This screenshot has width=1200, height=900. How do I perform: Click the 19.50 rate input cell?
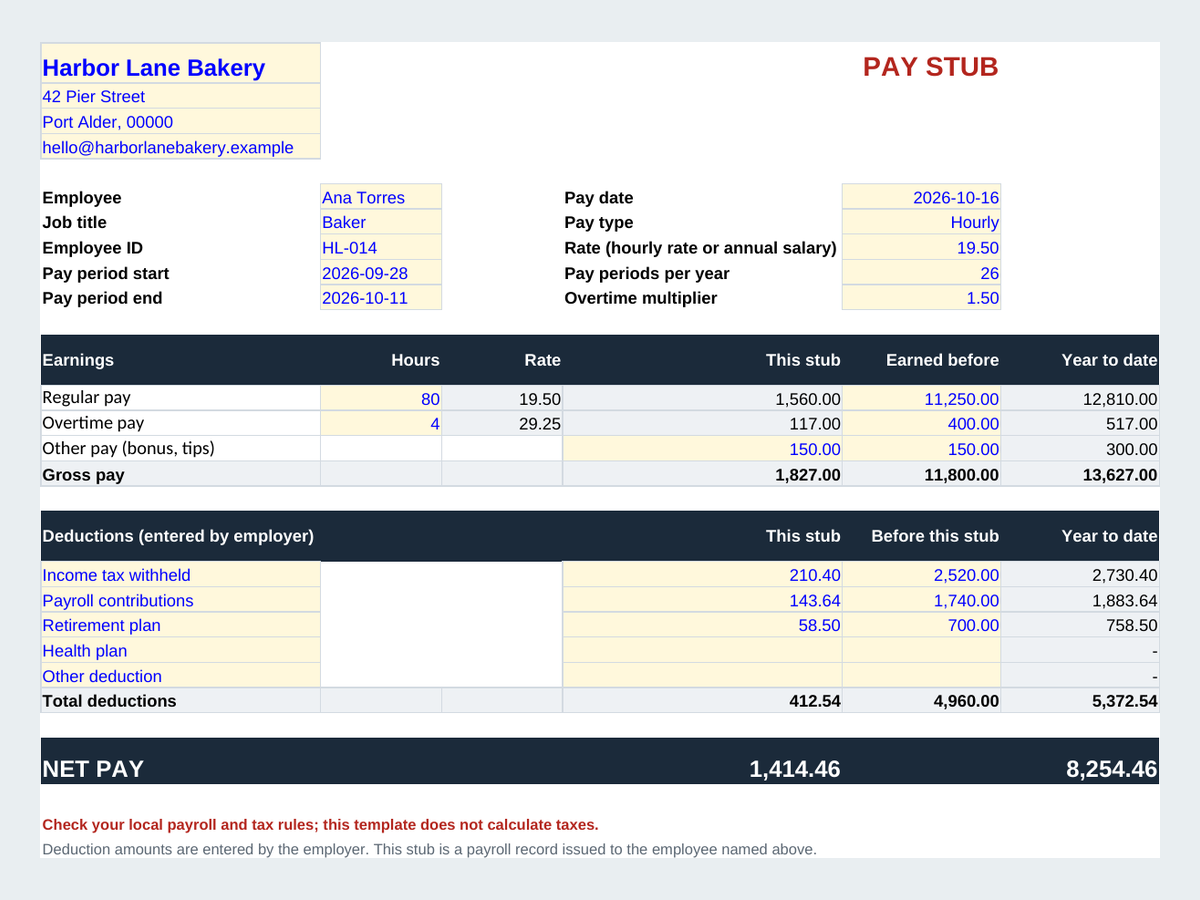pyautogui.click(x=921, y=248)
